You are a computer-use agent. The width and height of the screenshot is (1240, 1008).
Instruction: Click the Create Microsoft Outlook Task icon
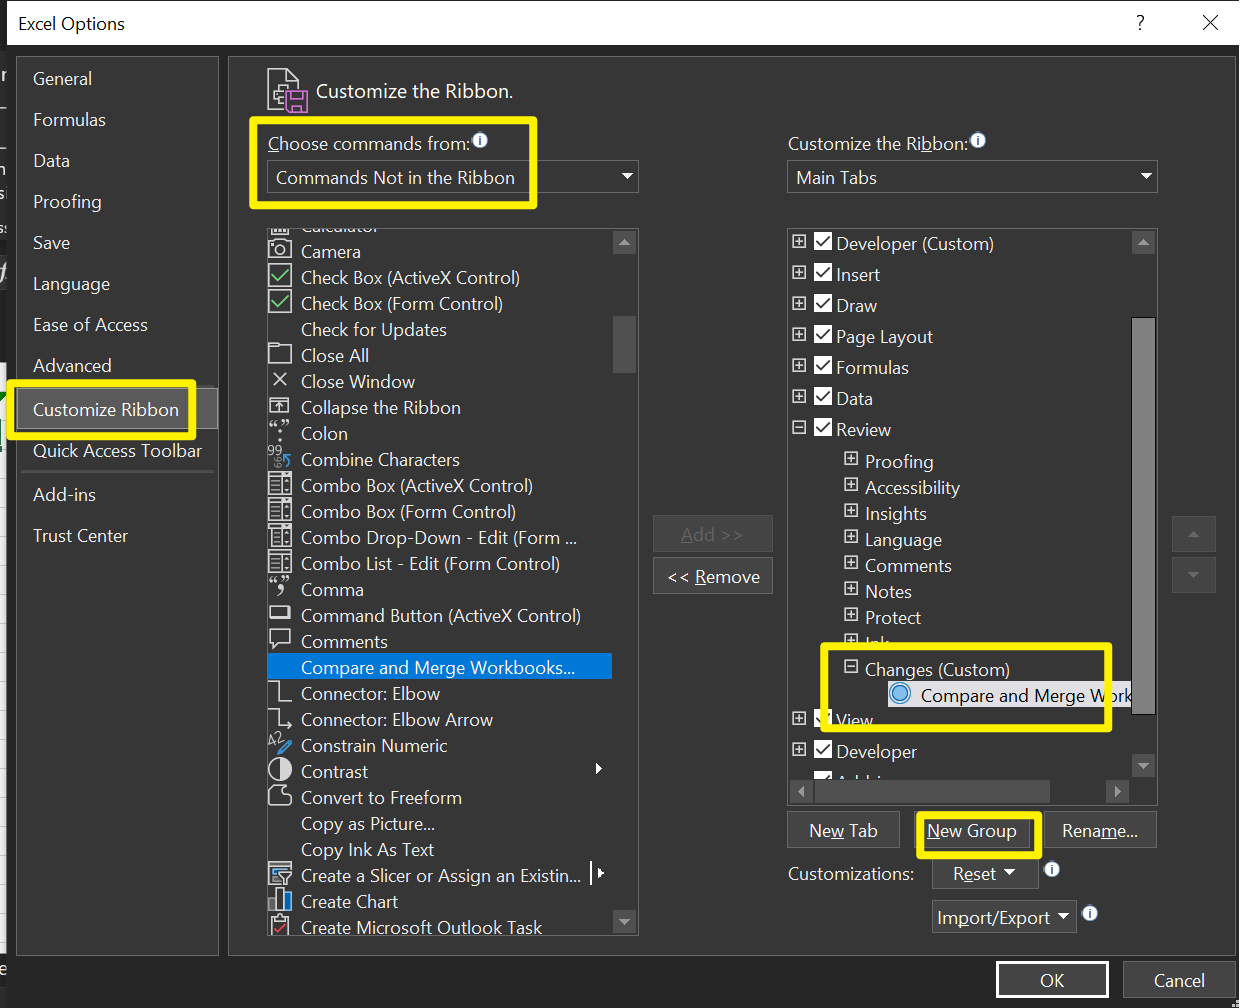(280, 927)
